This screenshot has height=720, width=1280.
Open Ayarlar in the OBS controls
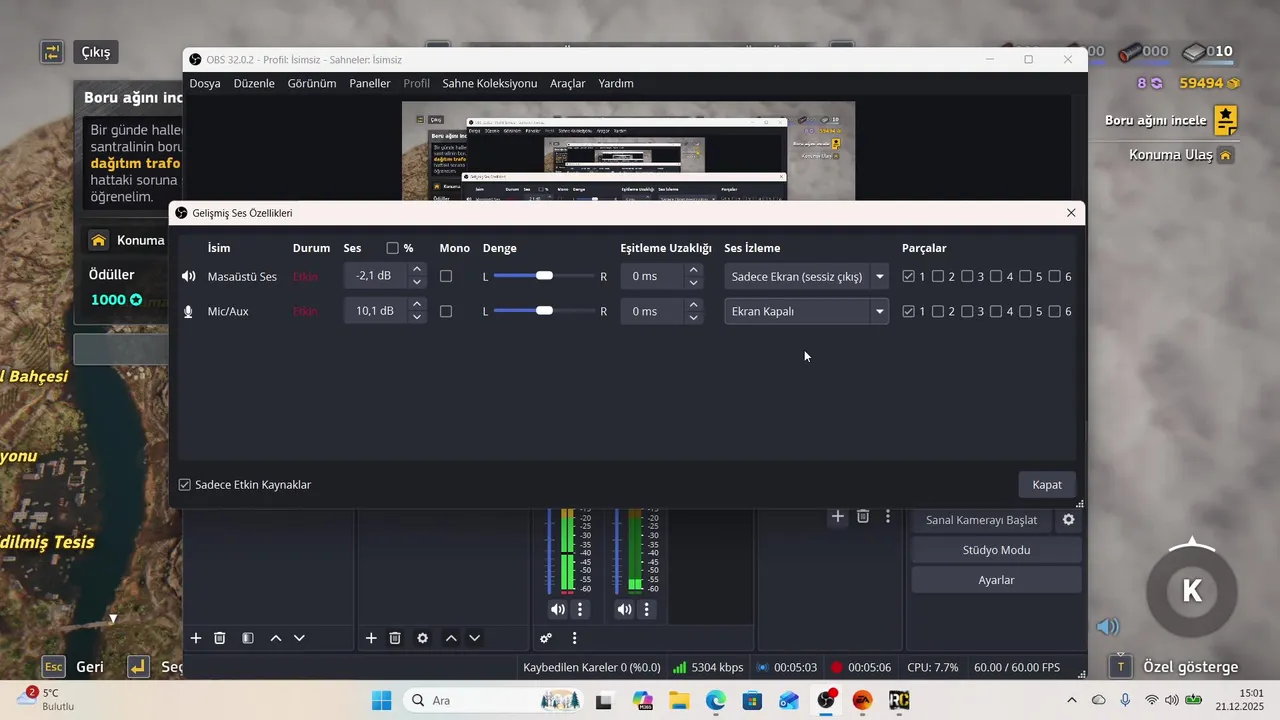[x=996, y=580]
